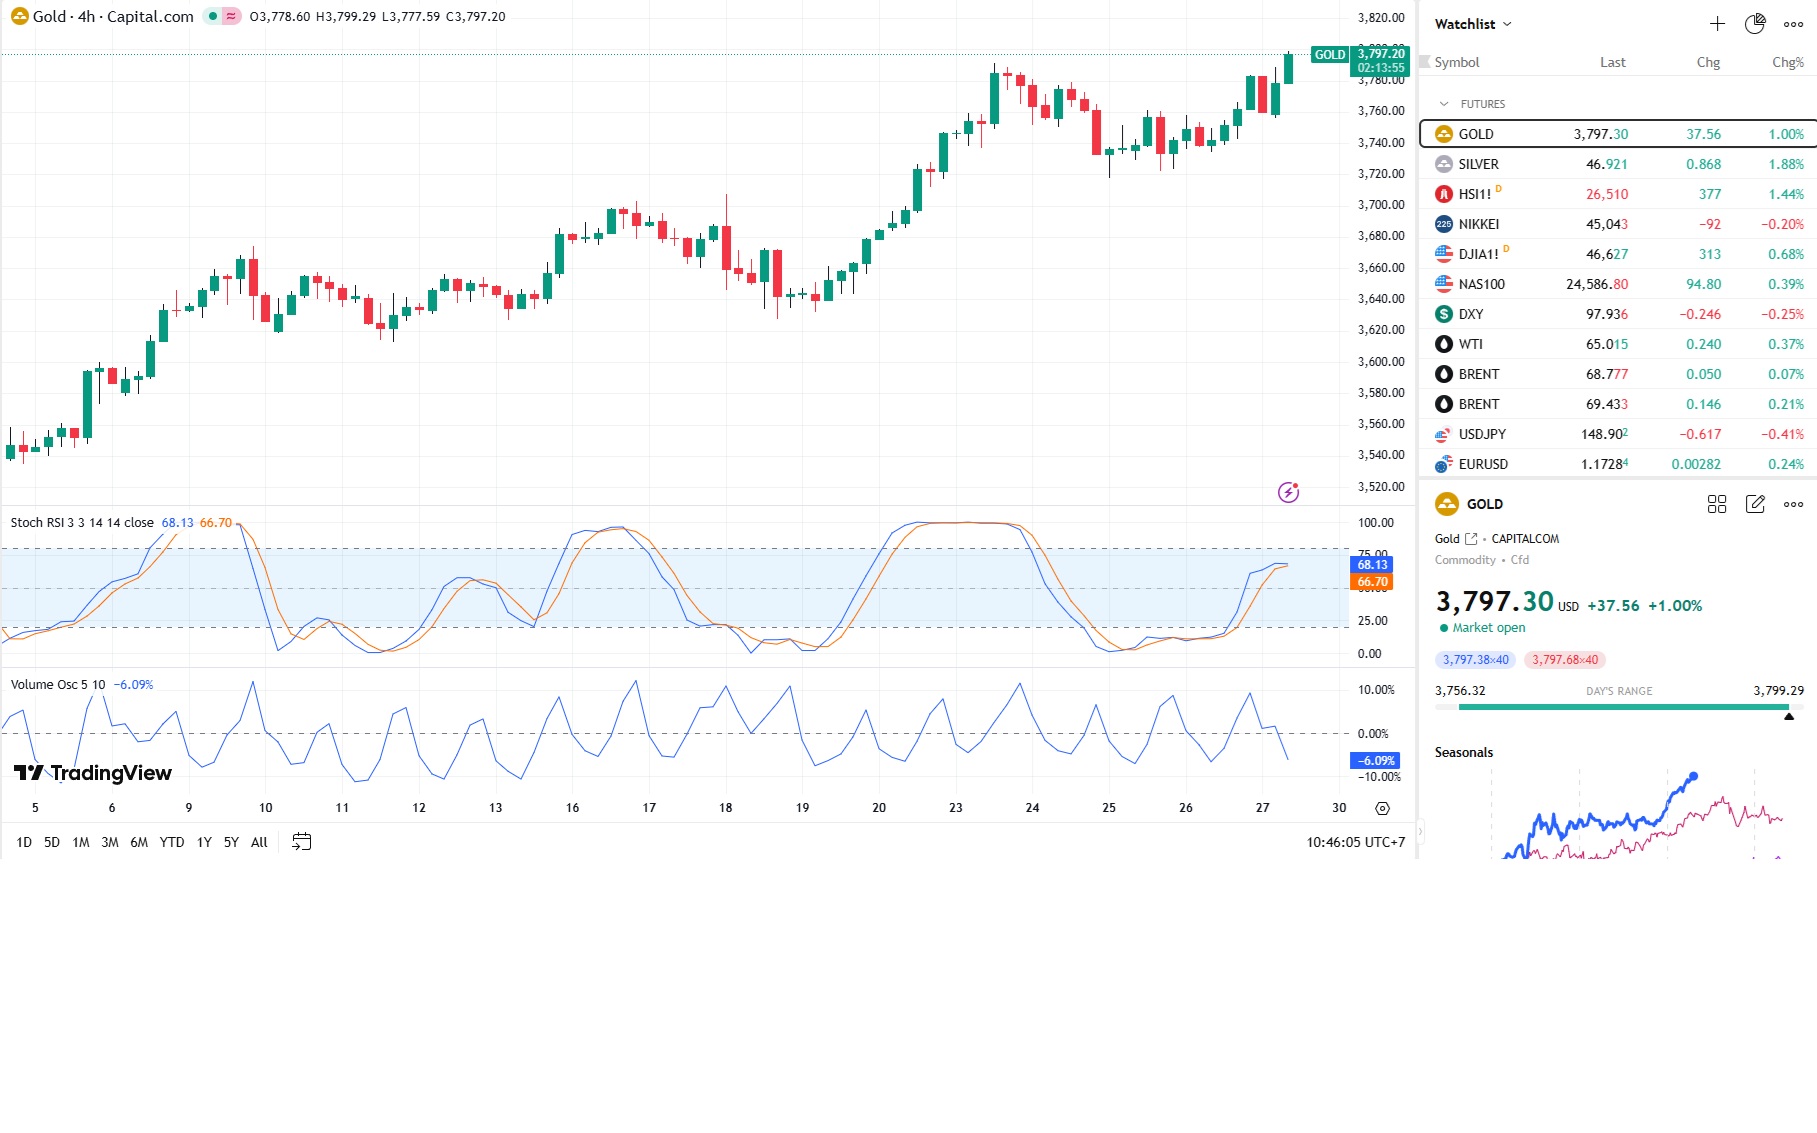The image size is (1817, 1133).
Task: Click the blue 3,797.38 bid price button
Action: [x=1475, y=660]
